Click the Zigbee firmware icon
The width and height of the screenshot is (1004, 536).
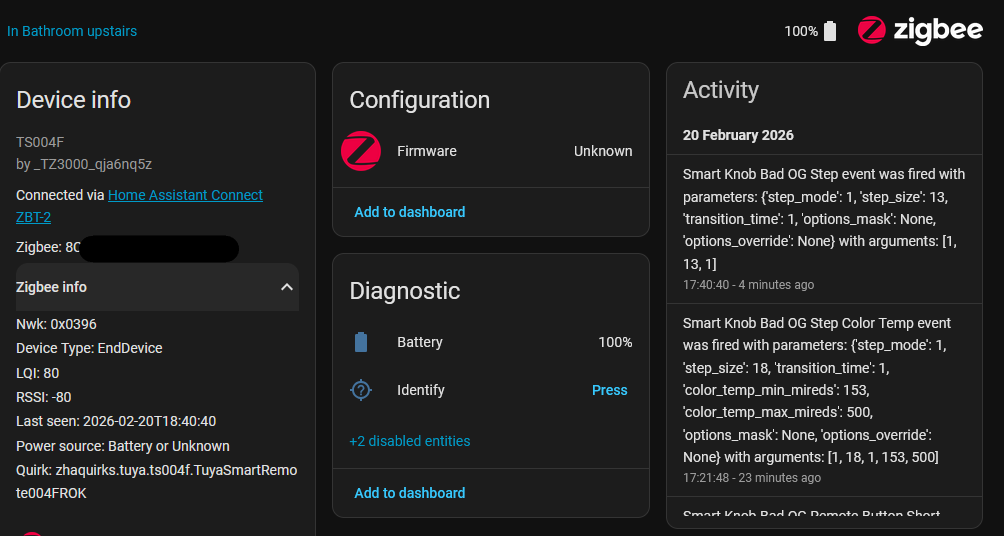361,151
